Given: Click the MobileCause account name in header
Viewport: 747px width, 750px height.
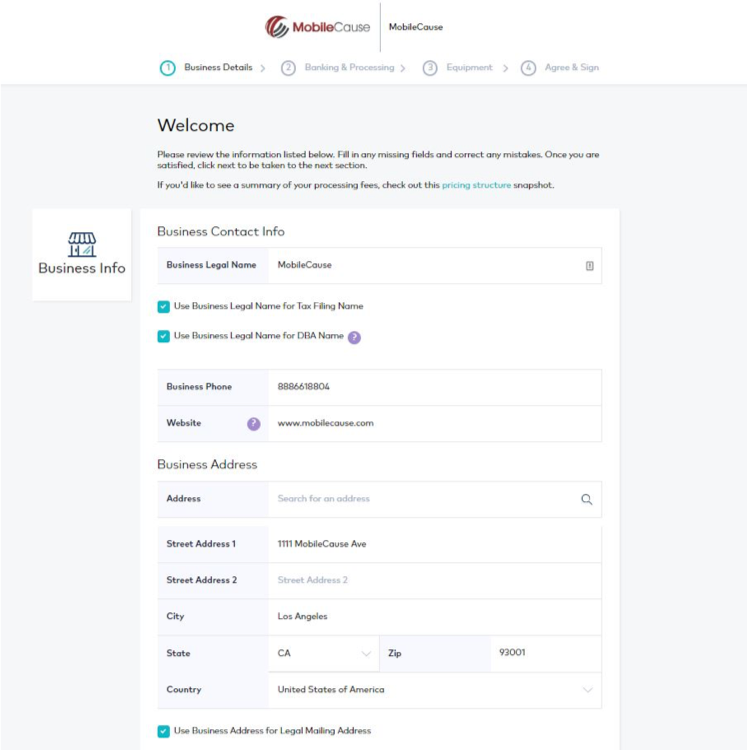Looking at the screenshot, I should pos(416,27).
